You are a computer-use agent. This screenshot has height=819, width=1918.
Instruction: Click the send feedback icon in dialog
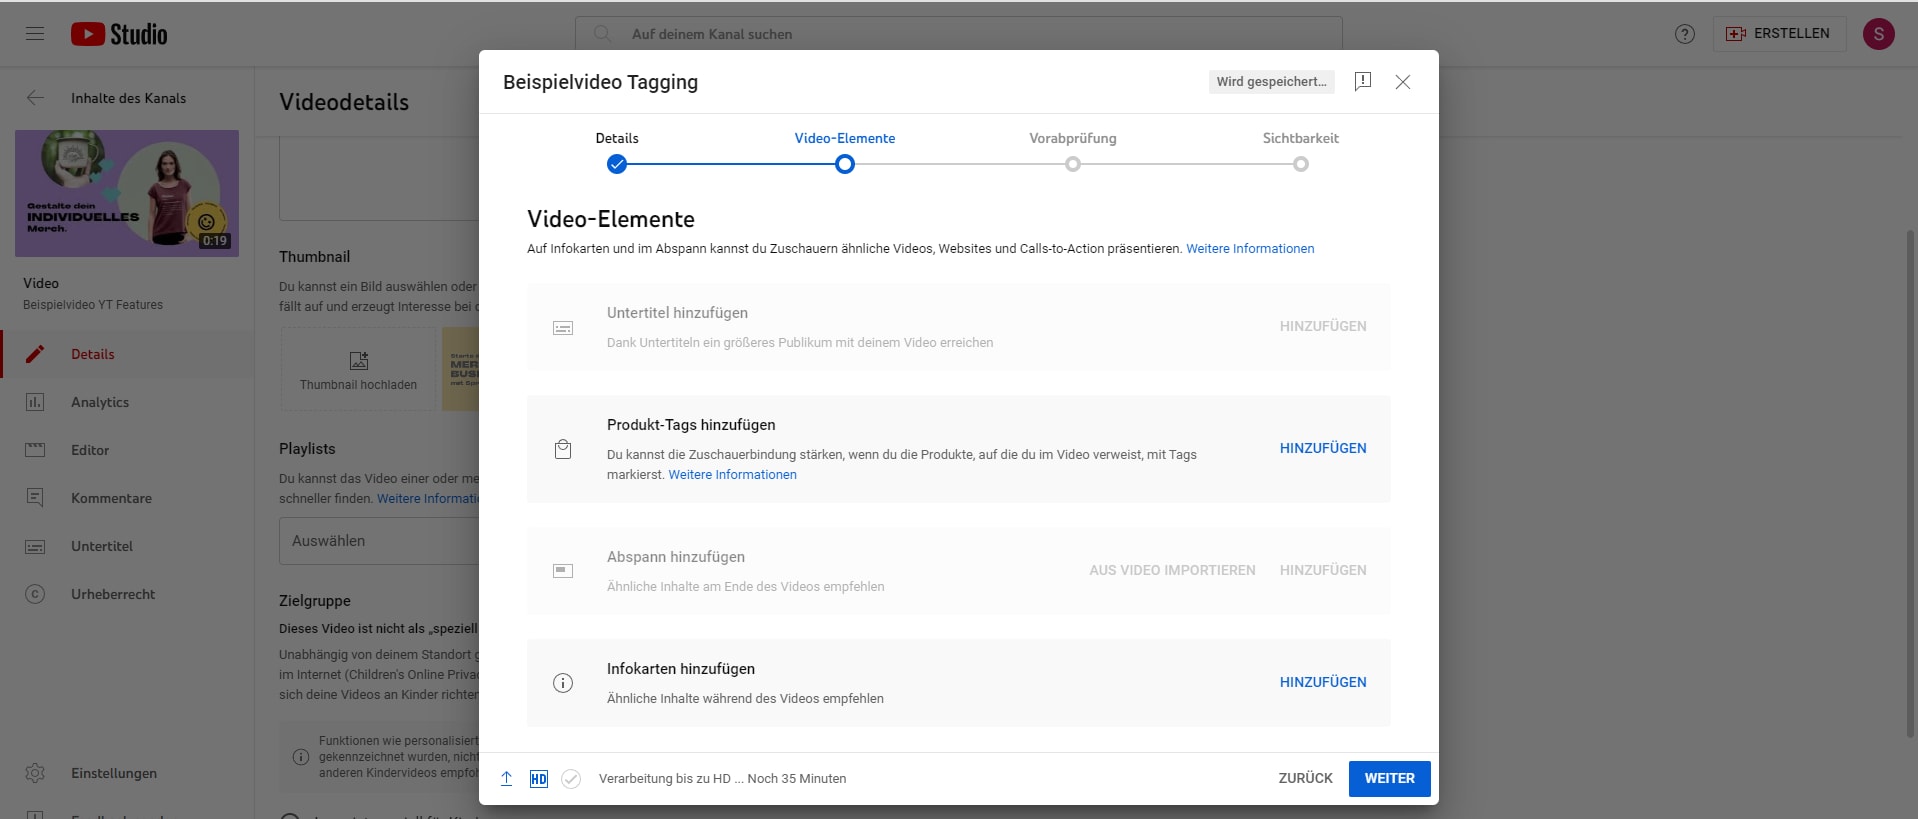1362,82
